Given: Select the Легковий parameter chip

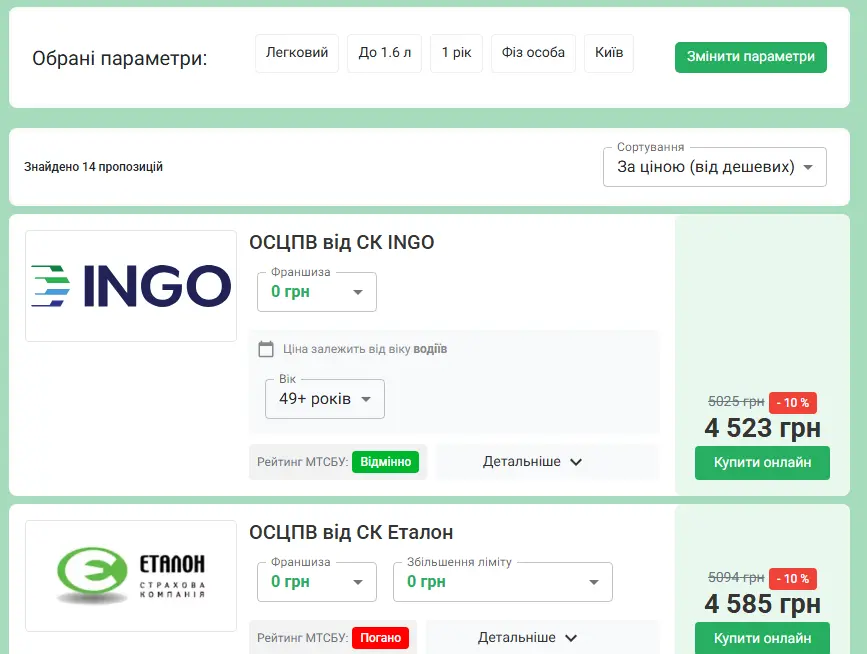Looking at the screenshot, I should coord(297,53).
